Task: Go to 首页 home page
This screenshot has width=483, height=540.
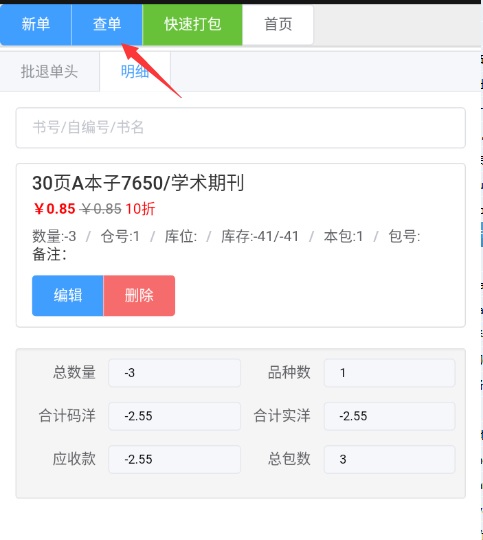Action: coord(278,24)
